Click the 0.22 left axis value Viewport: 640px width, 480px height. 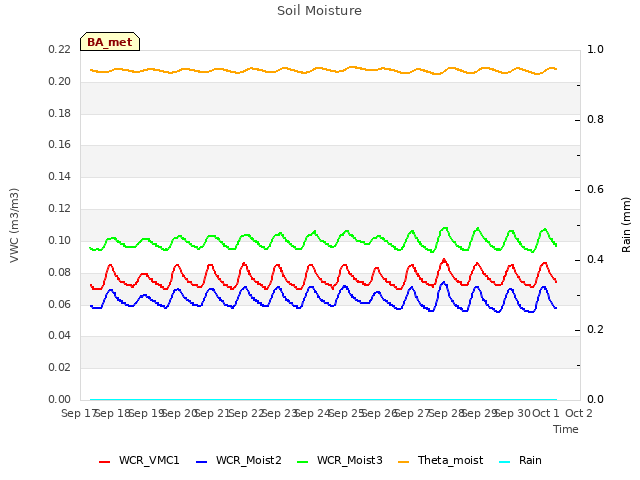(x=60, y=49)
